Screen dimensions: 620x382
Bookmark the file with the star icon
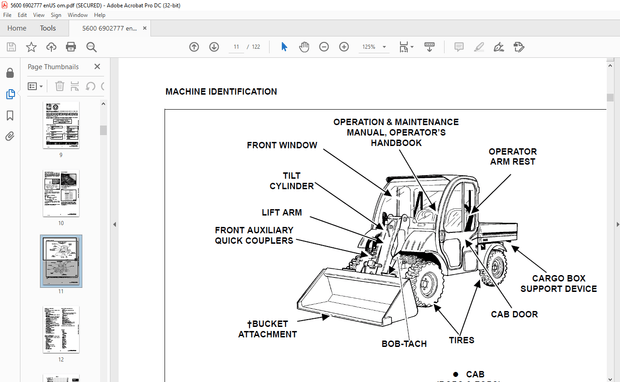[31, 47]
